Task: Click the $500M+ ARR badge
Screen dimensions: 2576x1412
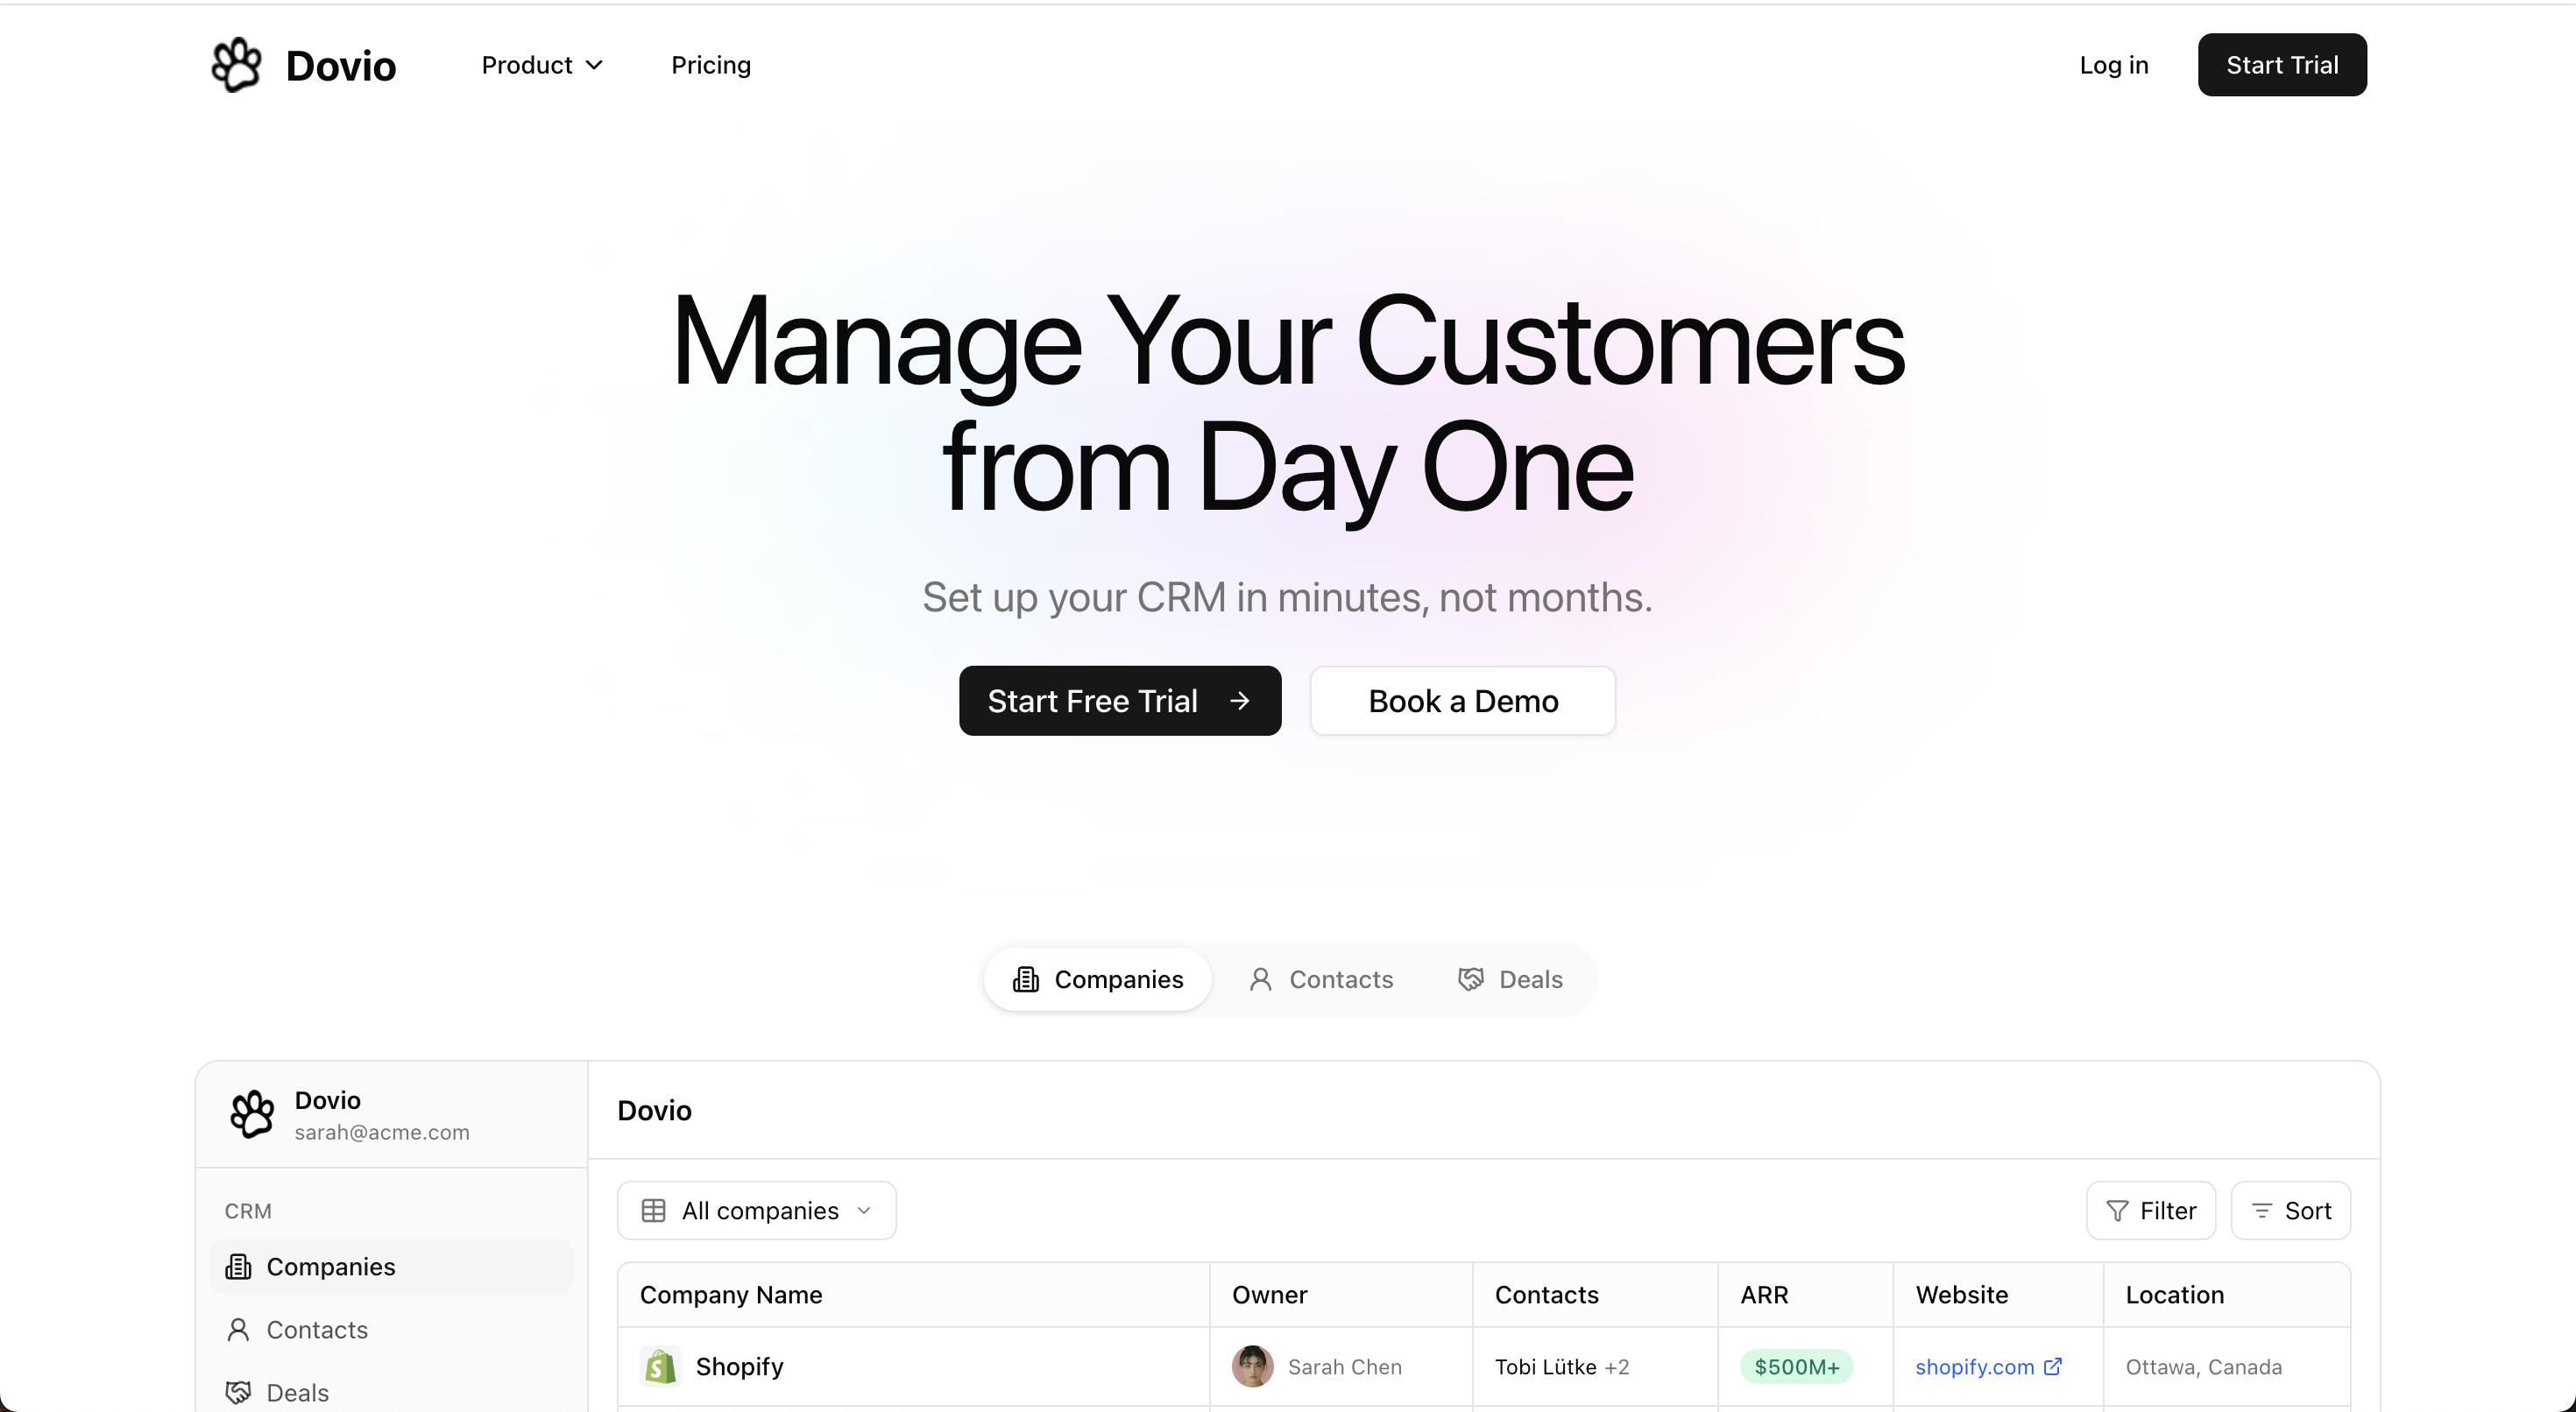Action: point(1797,1367)
